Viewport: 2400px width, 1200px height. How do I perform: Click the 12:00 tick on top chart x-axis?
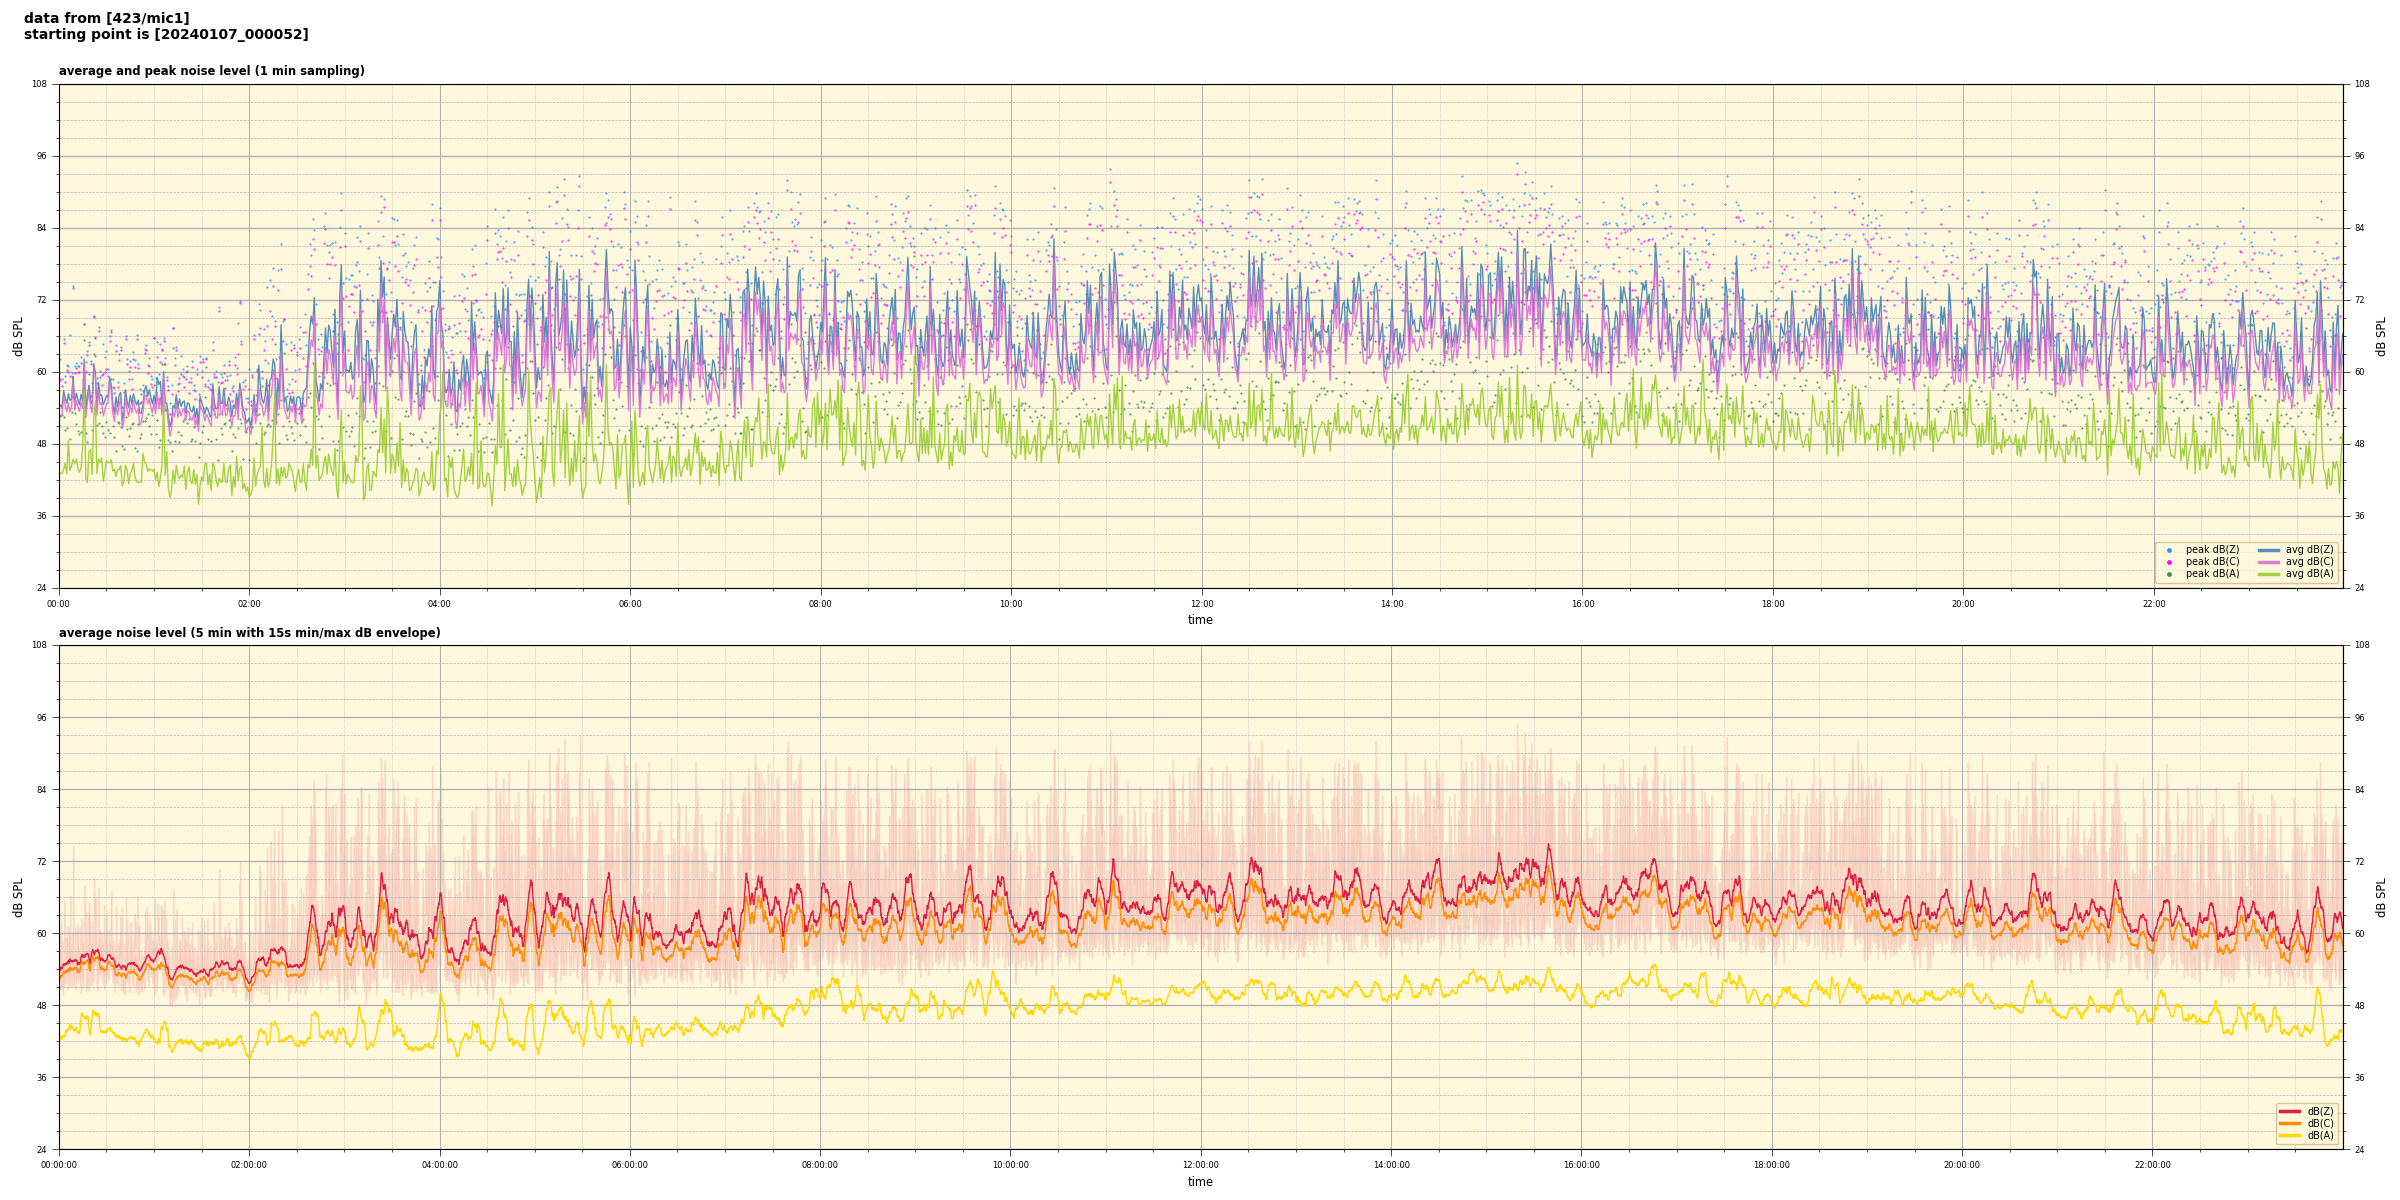tap(1201, 604)
